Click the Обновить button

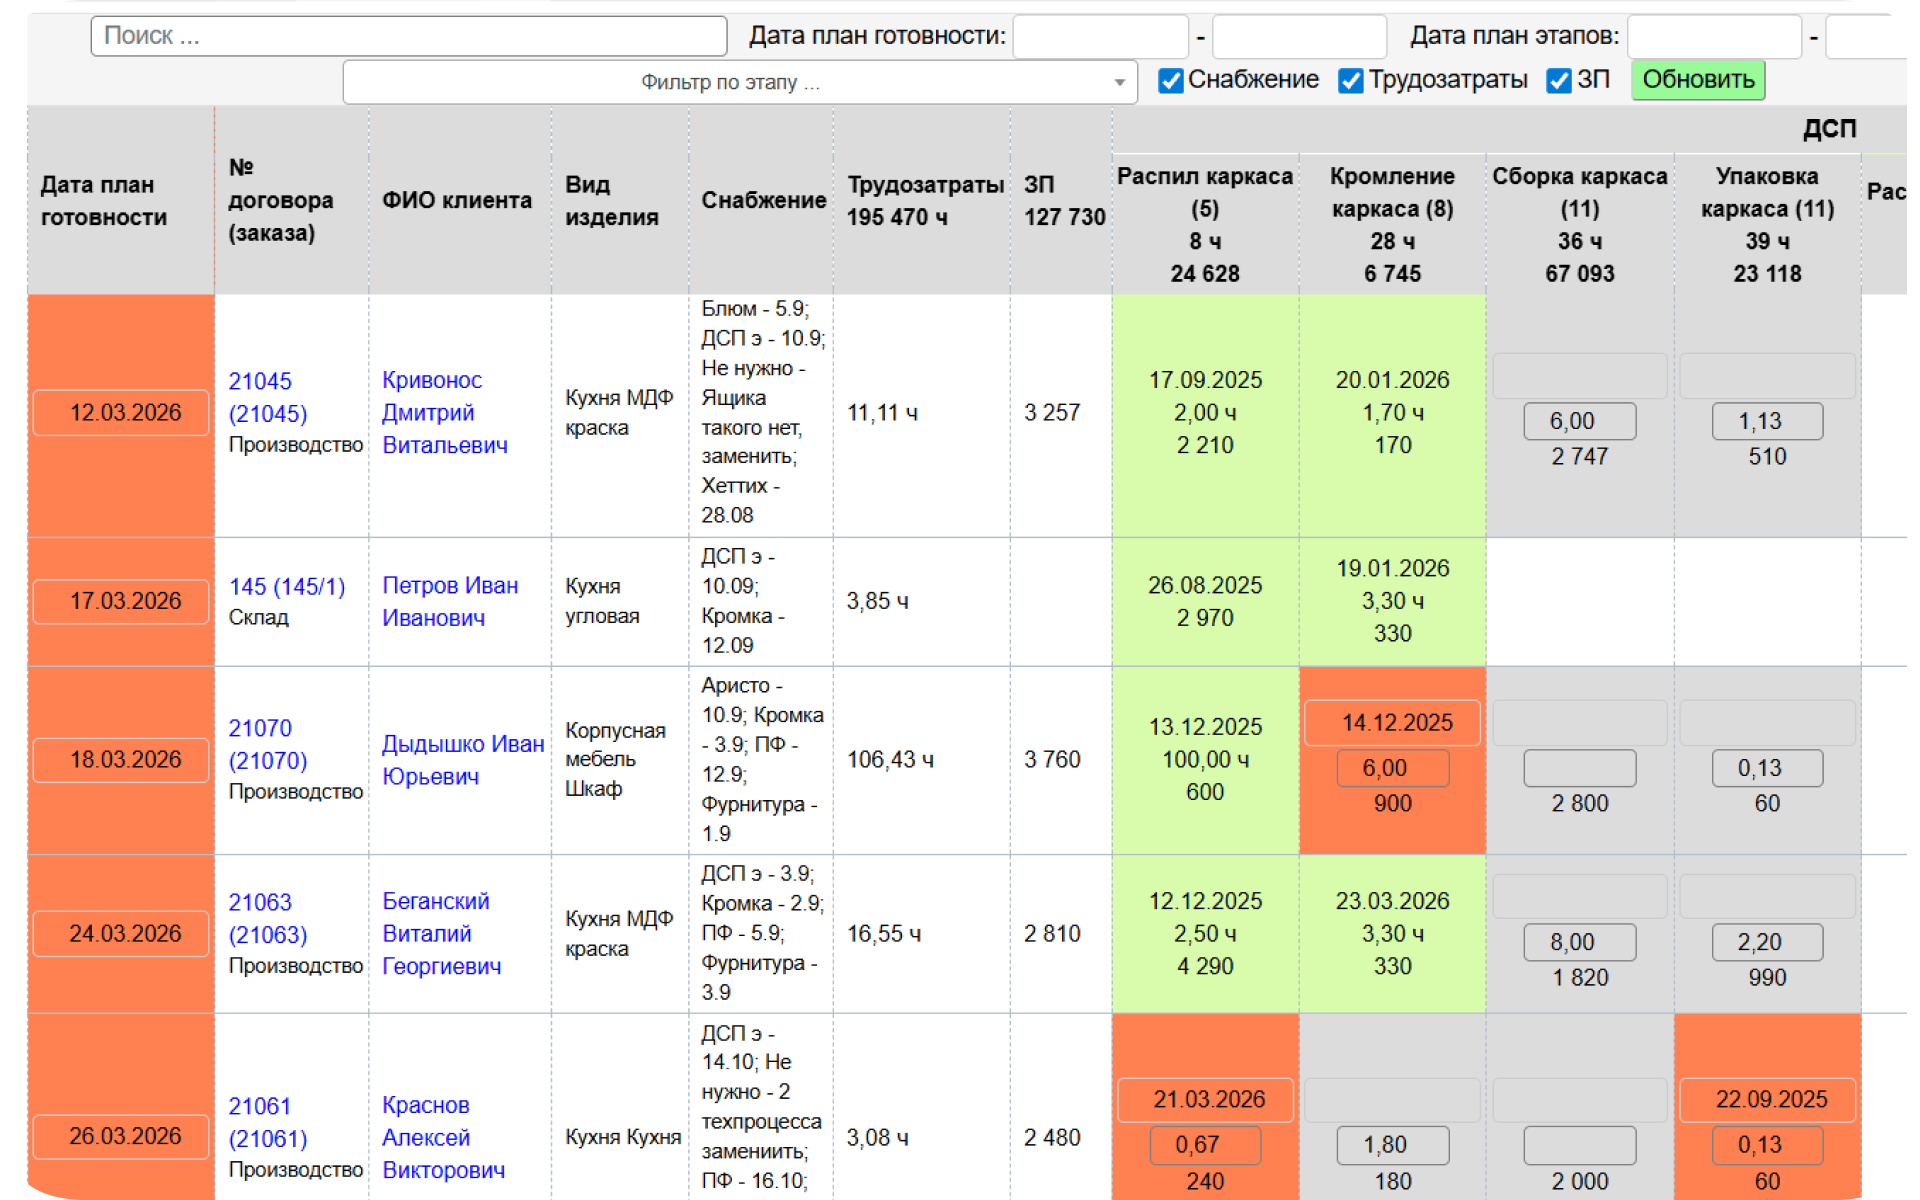pyautogui.click(x=1698, y=80)
